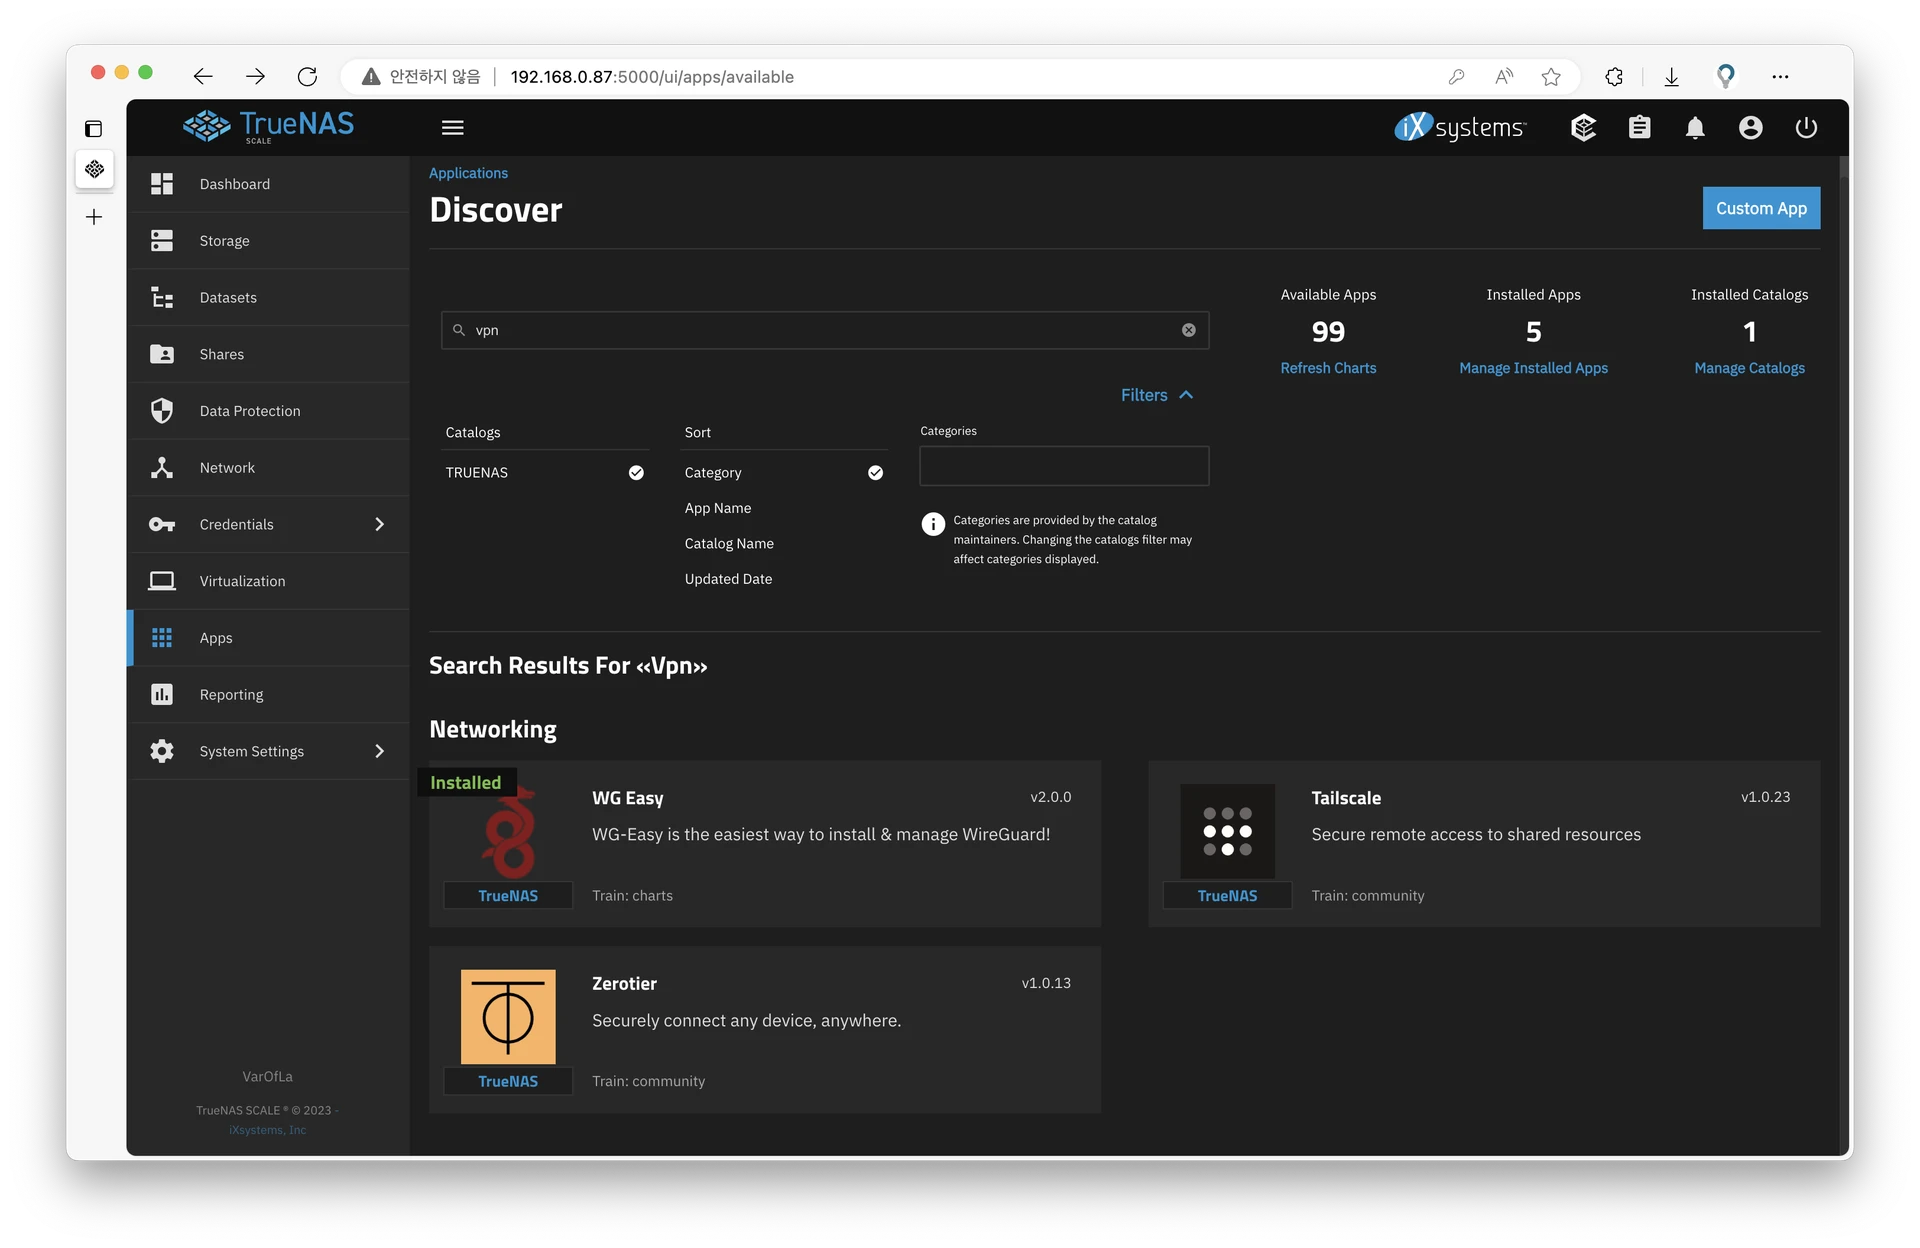1920x1248 pixels.
Task: Toggle the TRUENAS catalog checkmark
Action: tap(636, 473)
